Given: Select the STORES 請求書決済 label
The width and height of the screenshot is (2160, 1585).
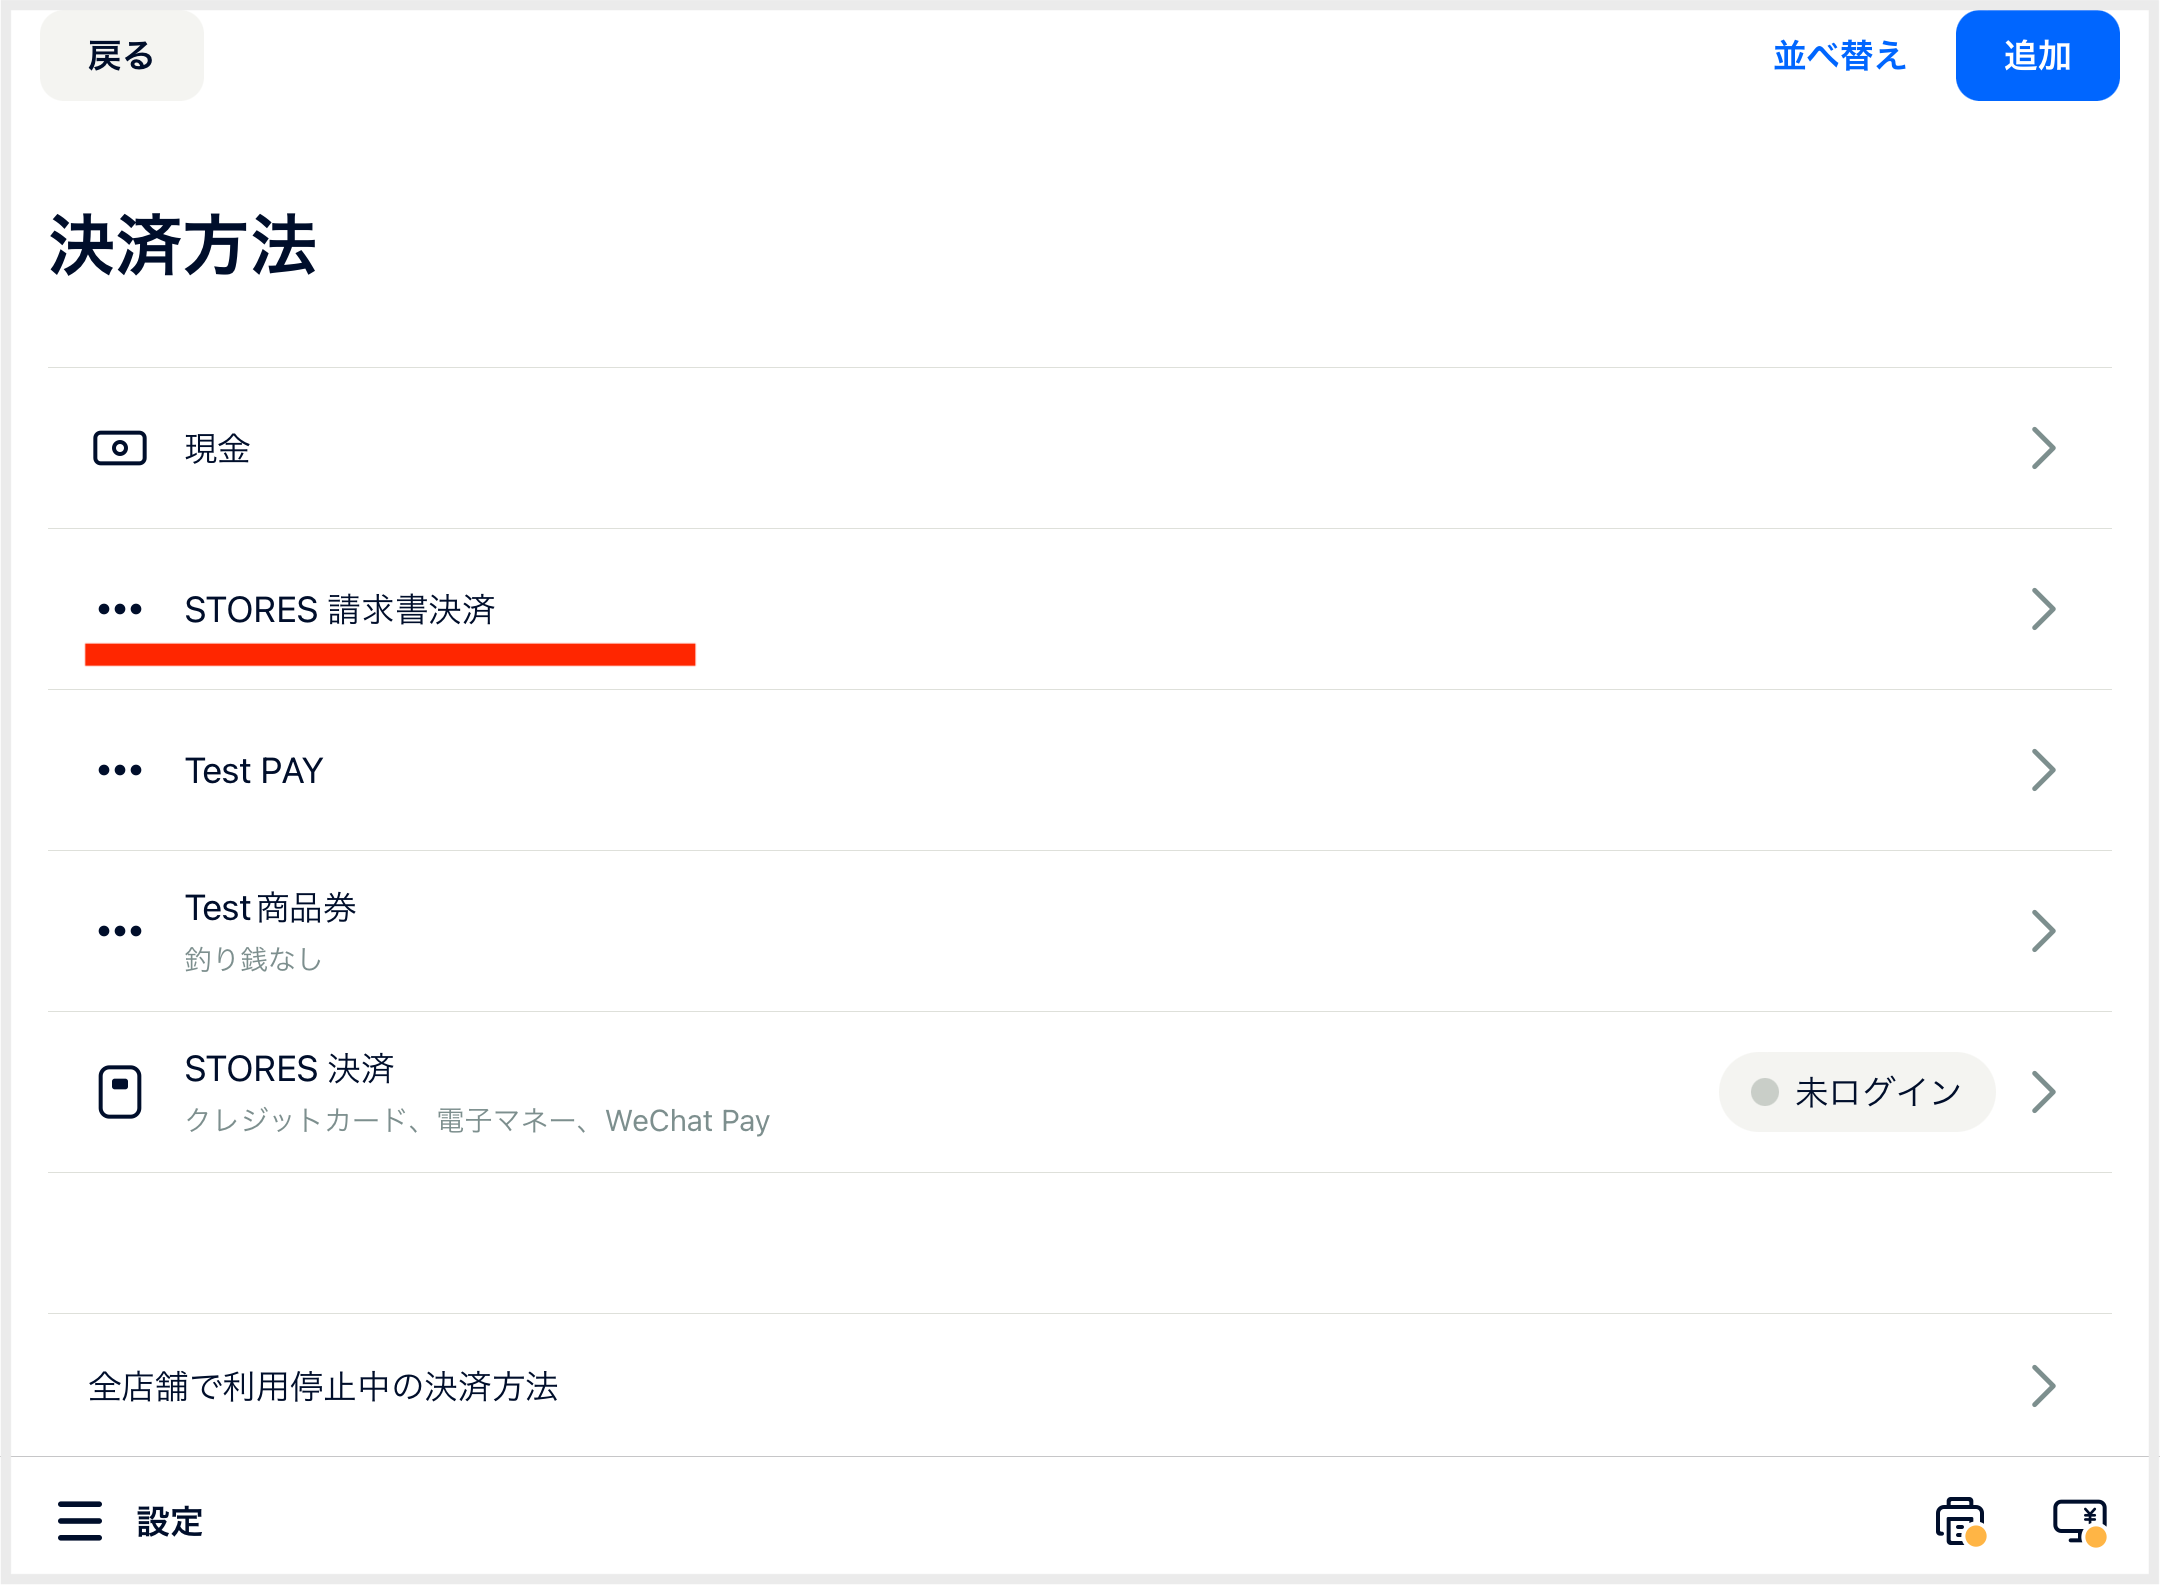Looking at the screenshot, I should 340,609.
